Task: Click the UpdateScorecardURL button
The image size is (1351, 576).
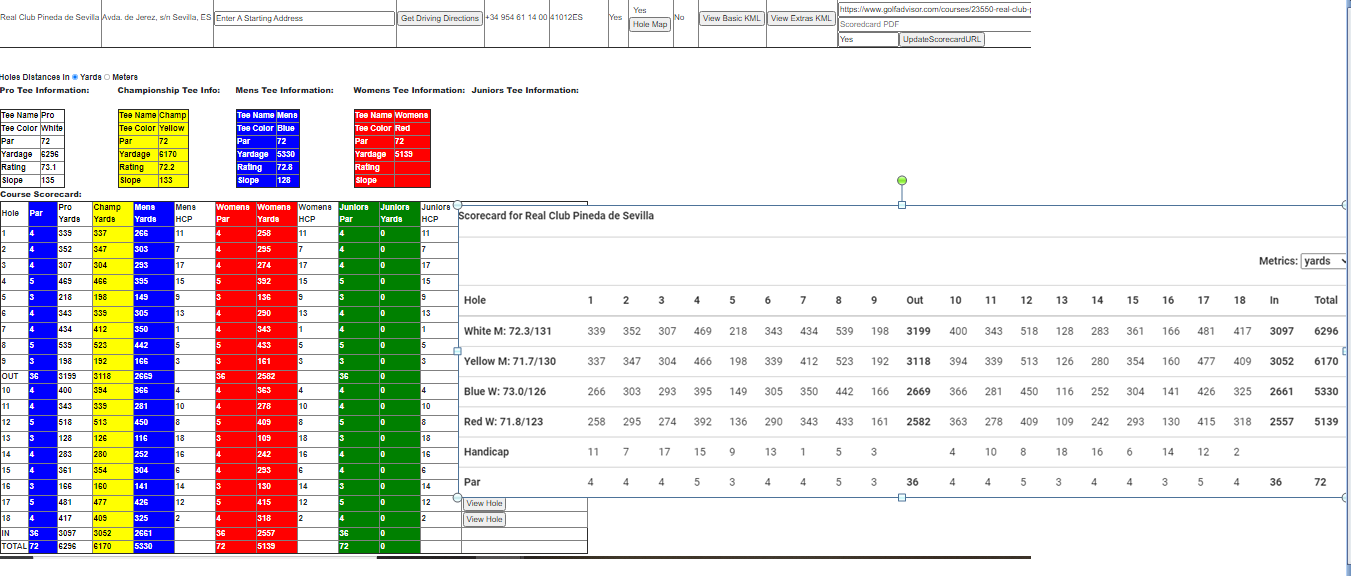Action: (x=942, y=39)
